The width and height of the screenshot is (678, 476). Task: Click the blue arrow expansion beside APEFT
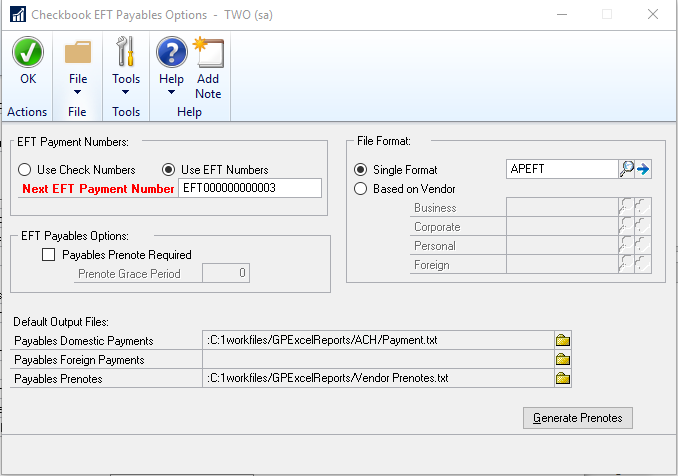[643, 169]
